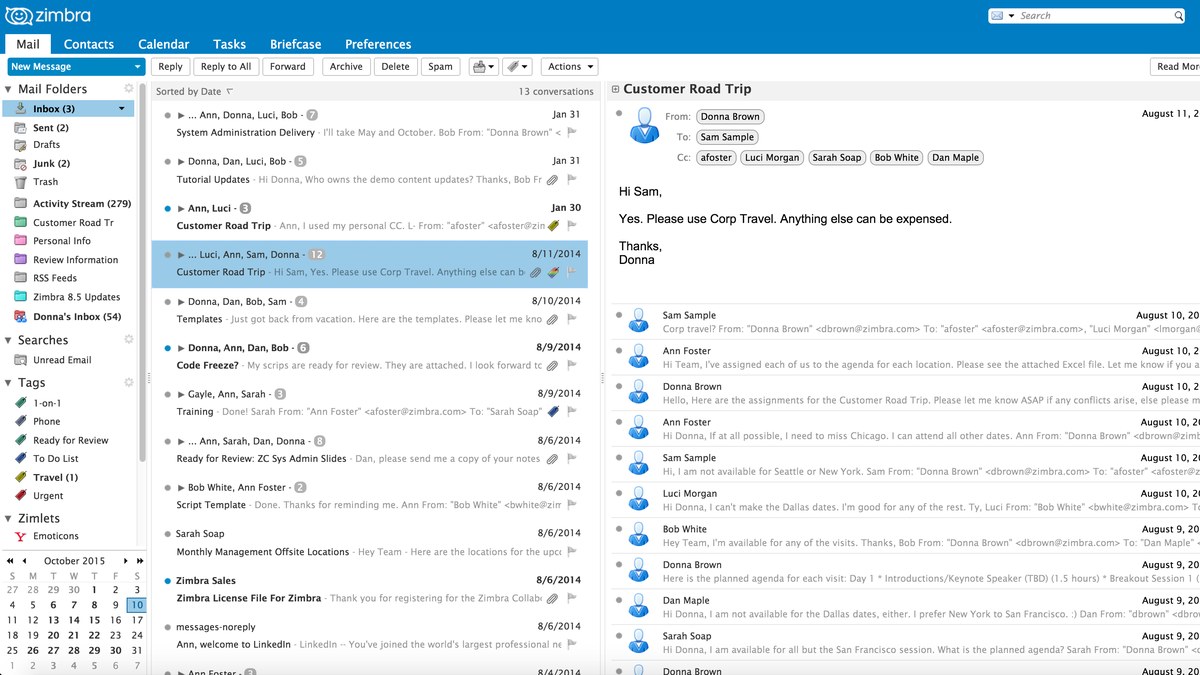
Task: Flag the System Administration Delivery conversation
Action: click(572, 133)
